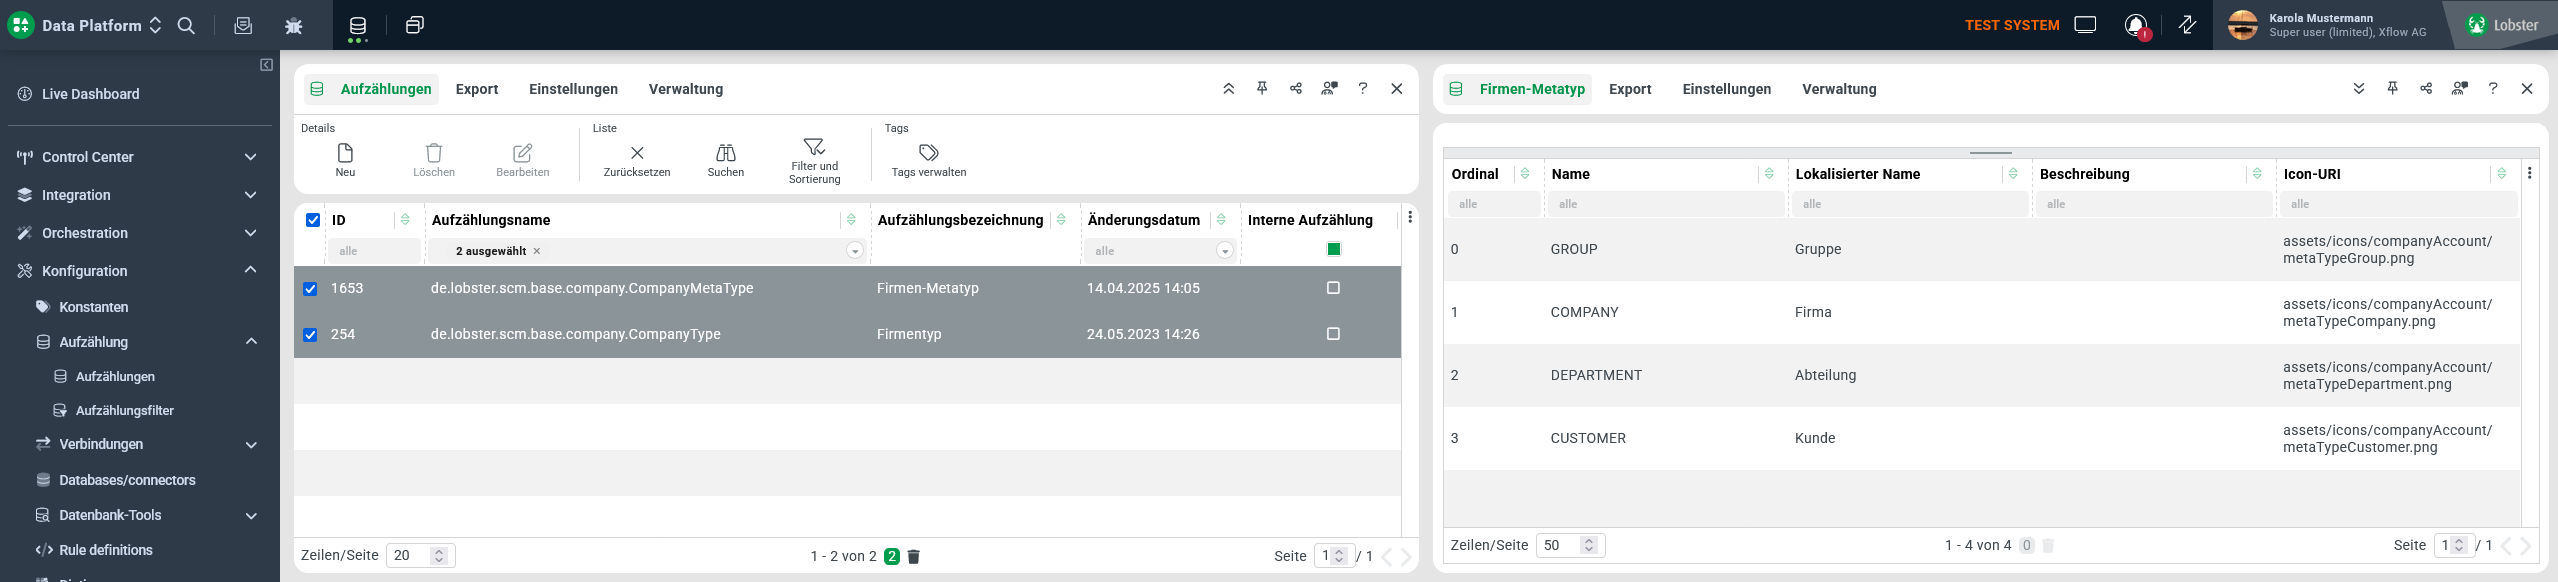Pin the Aufzählungen panel
Viewport: 2558px width, 582px height.
1262,89
